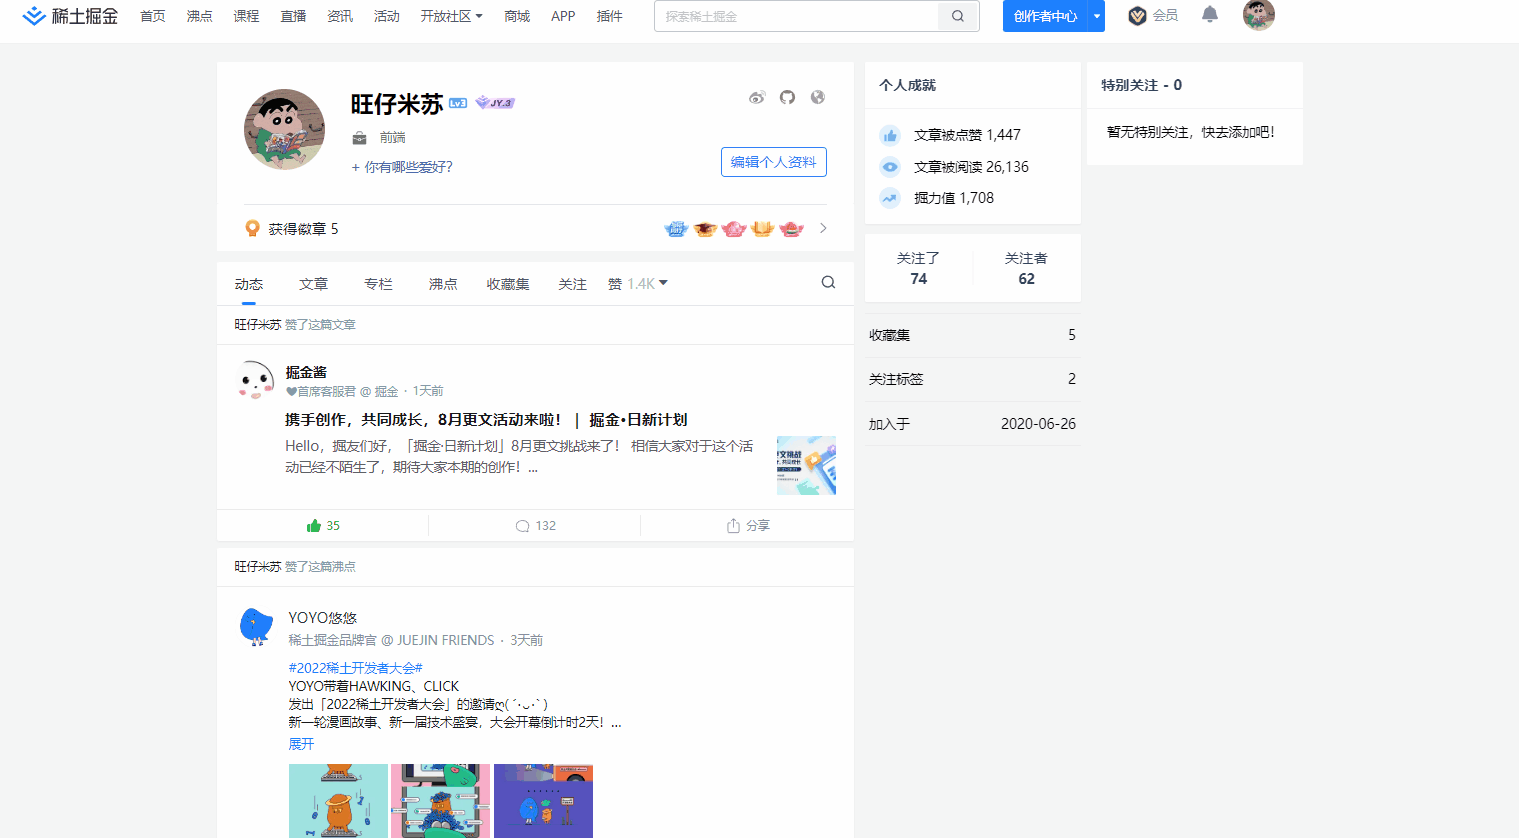This screenshot has height=838, width=1519.
Task: Click 文章被点赞 1,447 stat
Action: point(967,135)
